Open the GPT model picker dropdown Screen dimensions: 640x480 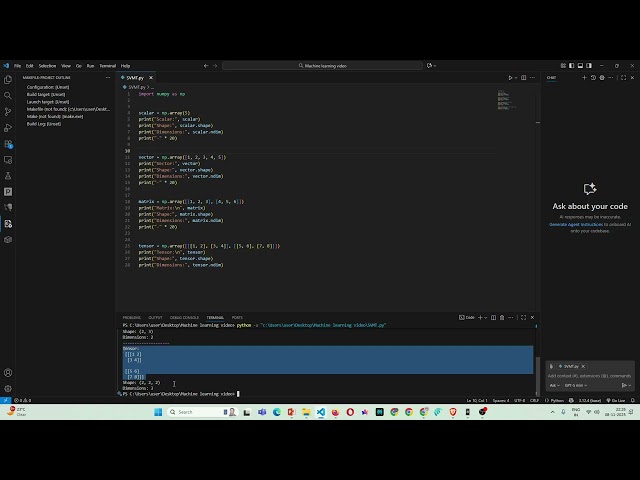tap(576, 385)
